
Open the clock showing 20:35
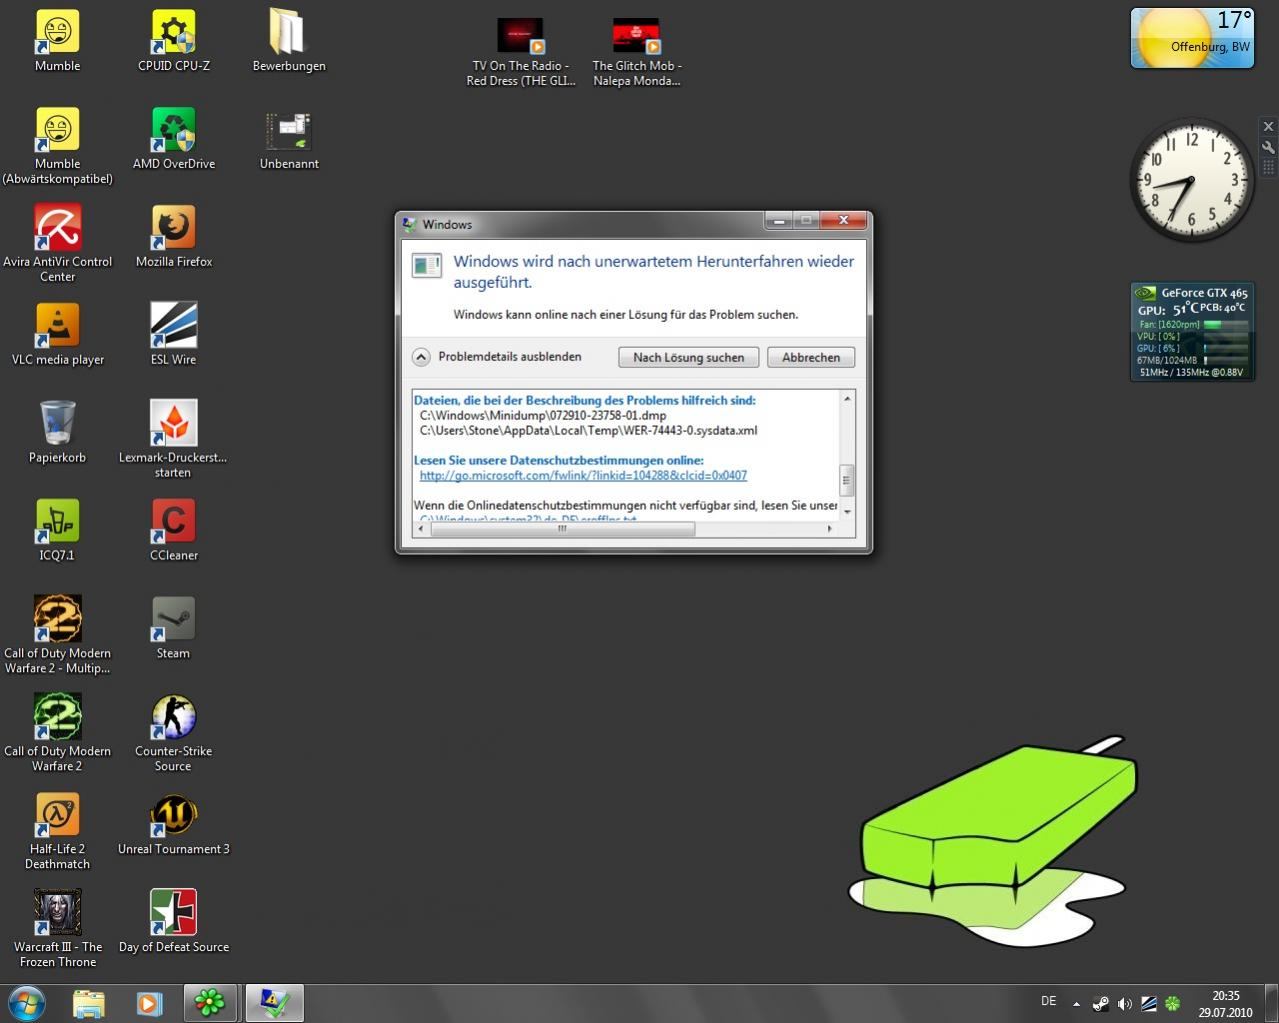[1226, 1004]
